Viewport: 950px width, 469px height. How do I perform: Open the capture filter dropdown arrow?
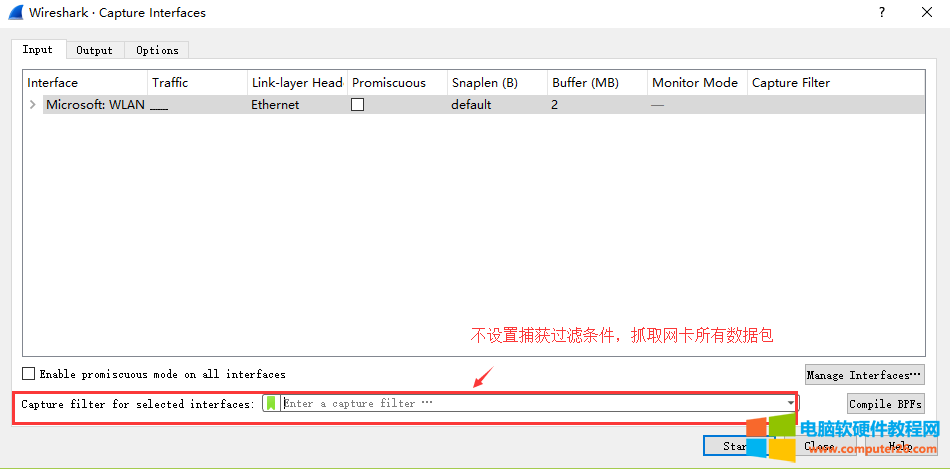pos(791,403)
